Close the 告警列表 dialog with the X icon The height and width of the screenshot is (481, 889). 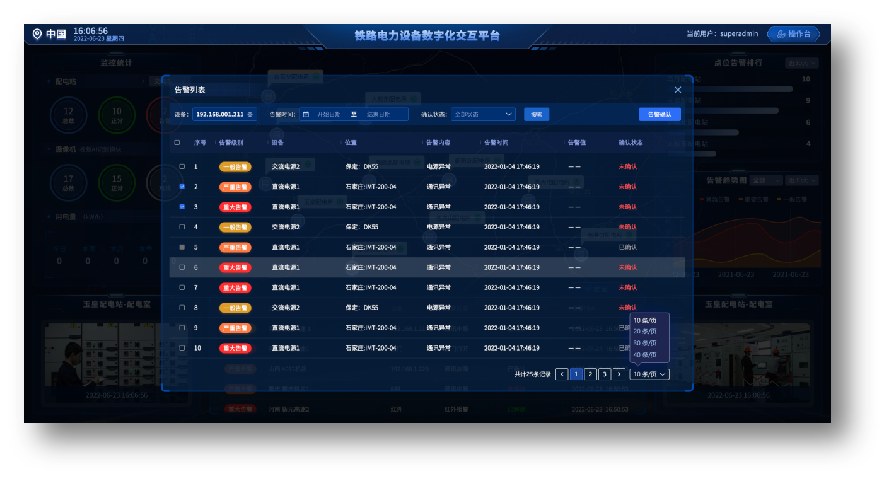click(677, 90)
